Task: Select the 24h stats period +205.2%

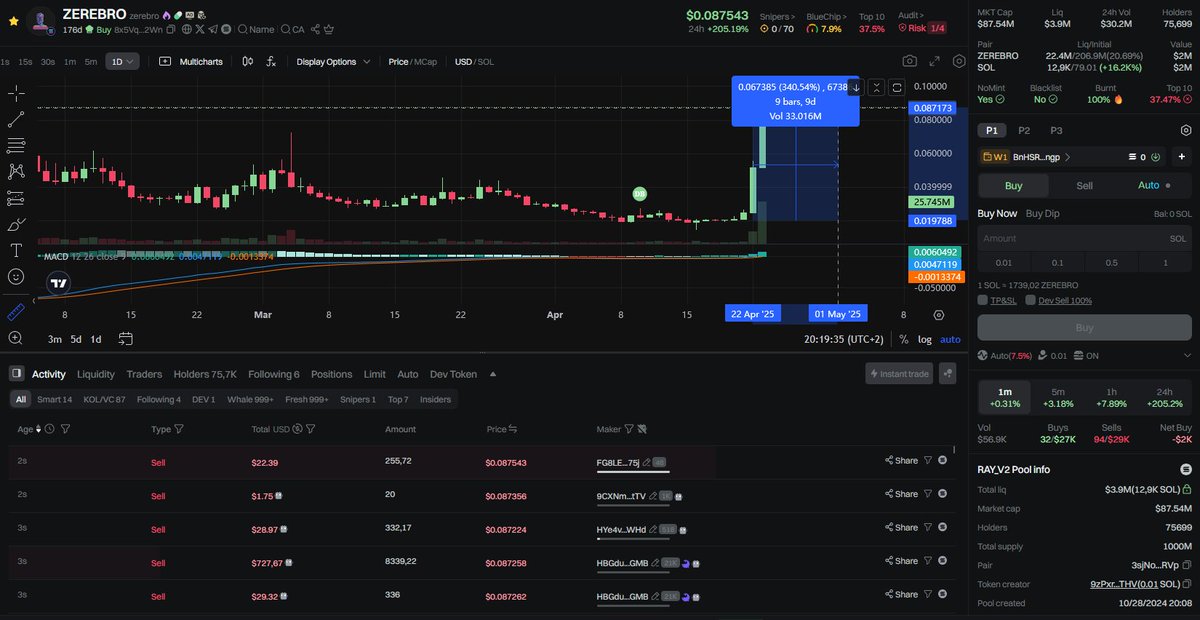Action: [x=1165, y=397]
